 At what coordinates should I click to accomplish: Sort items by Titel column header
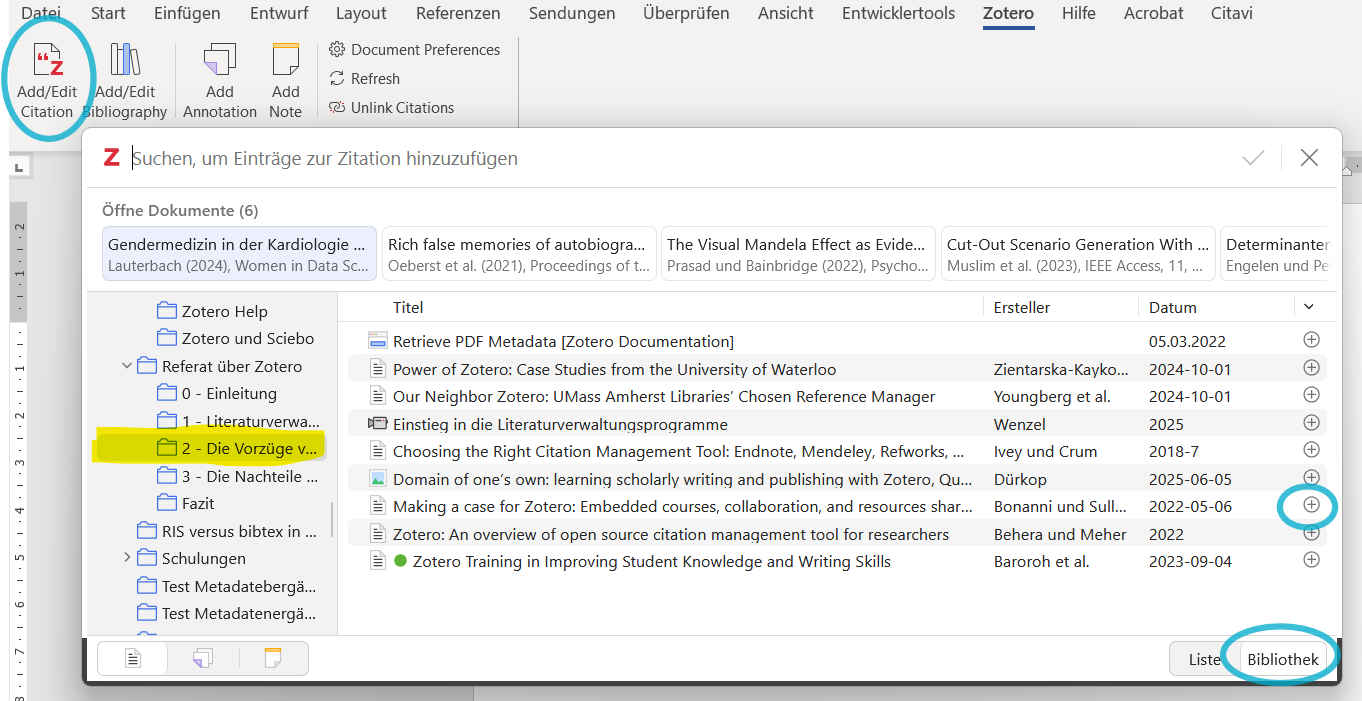(x=408, y=307)
